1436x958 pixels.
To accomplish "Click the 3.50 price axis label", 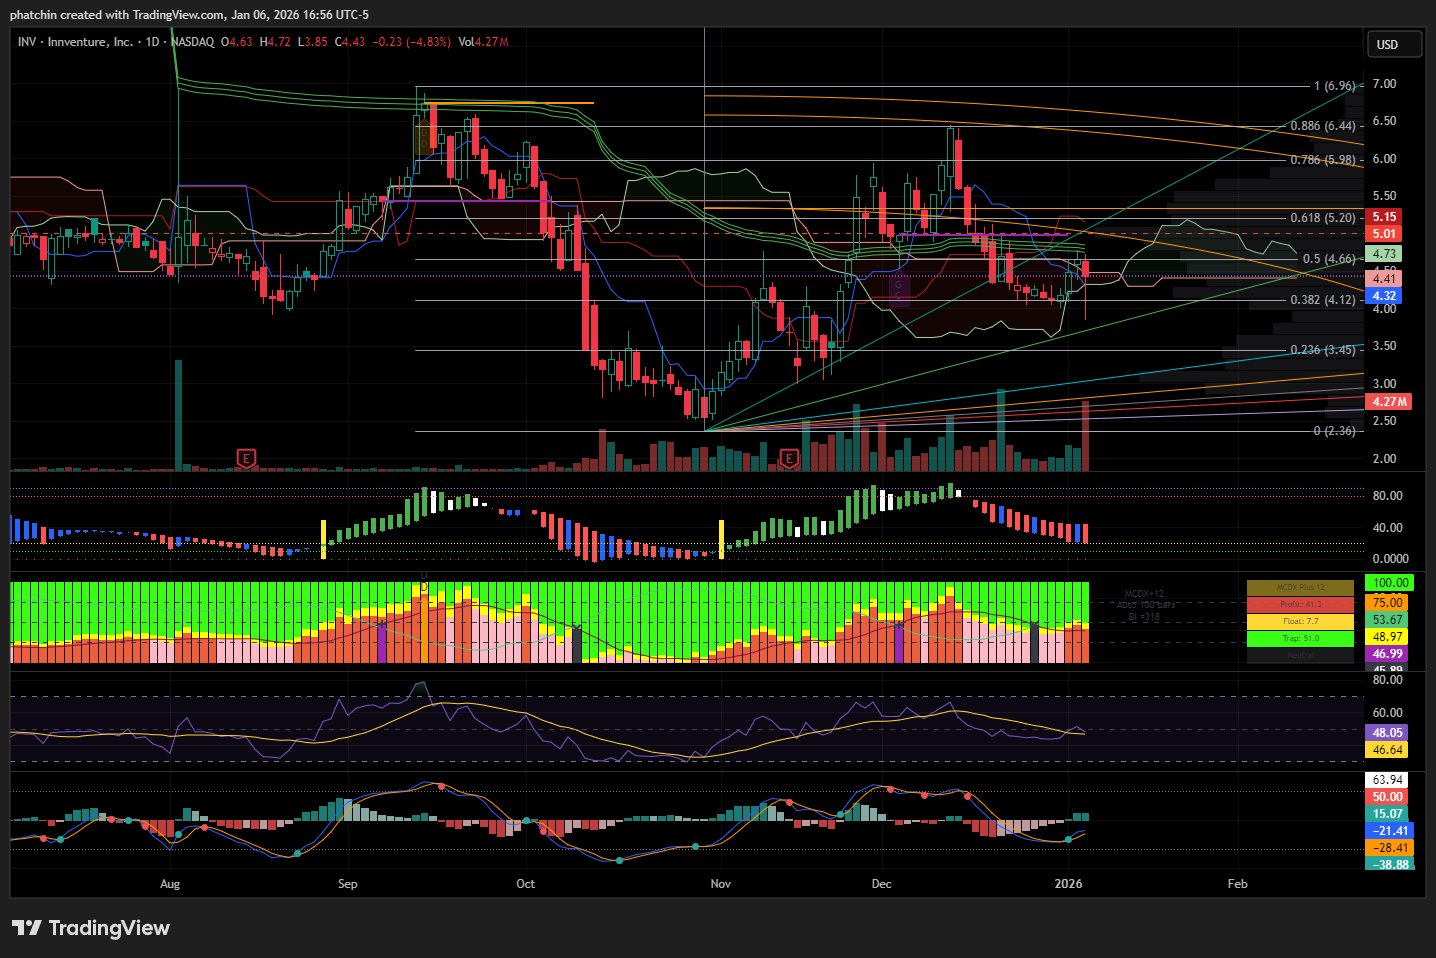I will click(x=1385, y=346).
